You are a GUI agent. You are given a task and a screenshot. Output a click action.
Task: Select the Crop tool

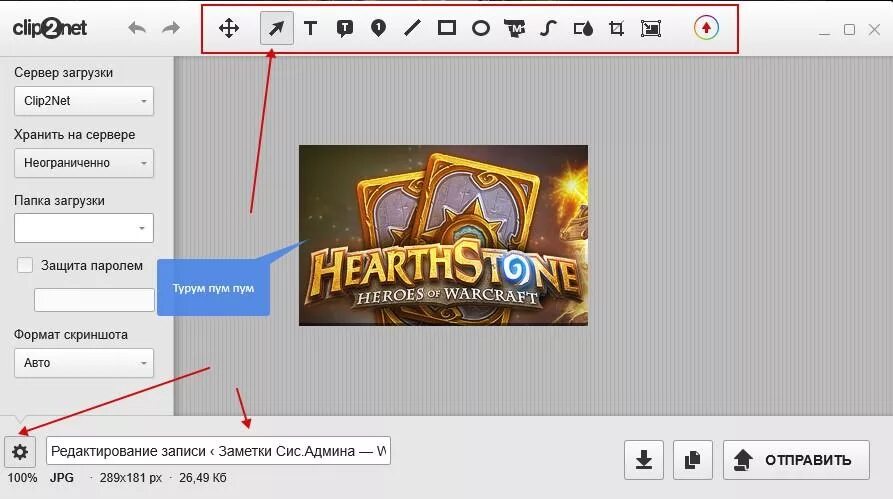click(617, 28)
